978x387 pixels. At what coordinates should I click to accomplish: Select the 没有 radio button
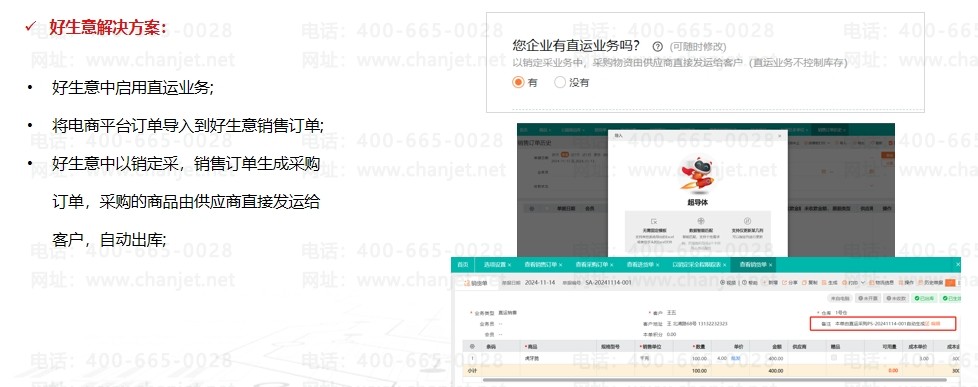point(559,82)
